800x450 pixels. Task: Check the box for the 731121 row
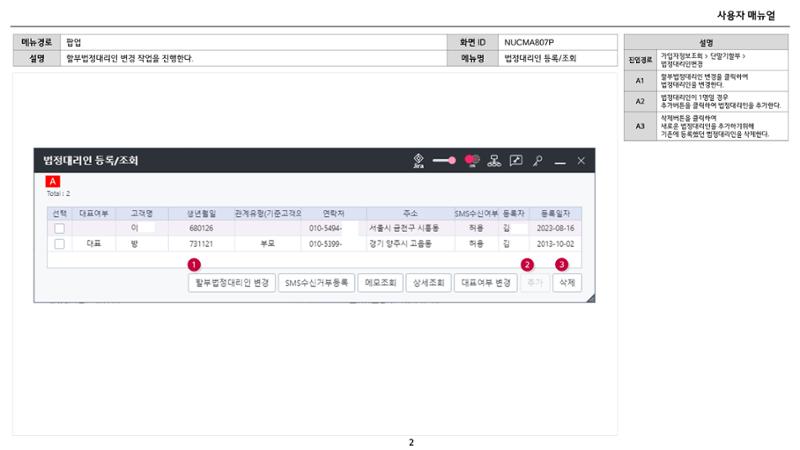click(x=60, y=244)
